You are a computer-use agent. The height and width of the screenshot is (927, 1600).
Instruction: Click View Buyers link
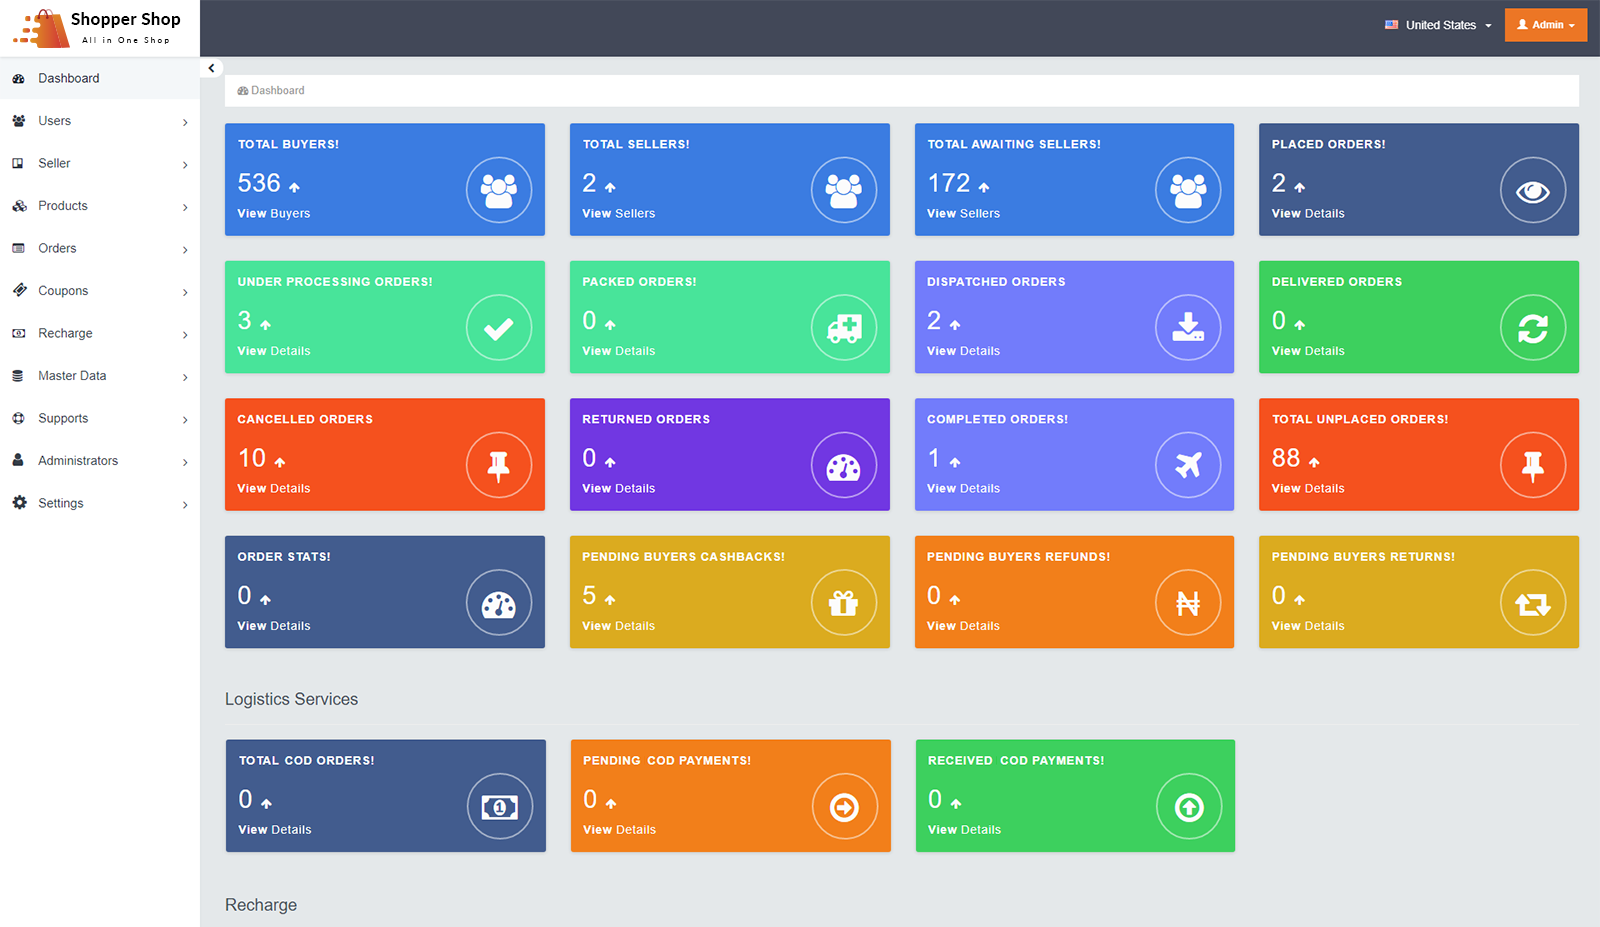click(x=274, y=213)
